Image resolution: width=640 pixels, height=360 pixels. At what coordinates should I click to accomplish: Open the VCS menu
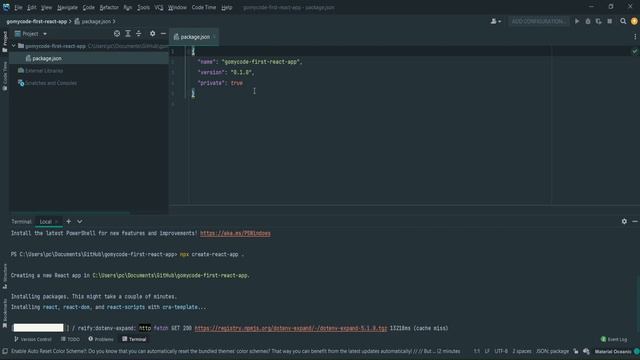(159, 7)
